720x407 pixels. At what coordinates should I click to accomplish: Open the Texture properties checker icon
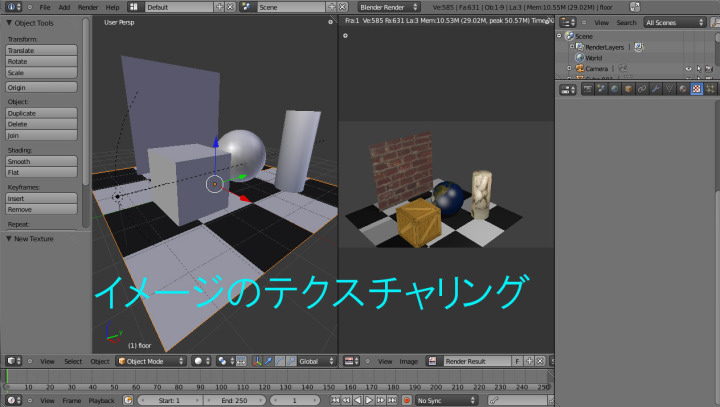tap(696, 89)
